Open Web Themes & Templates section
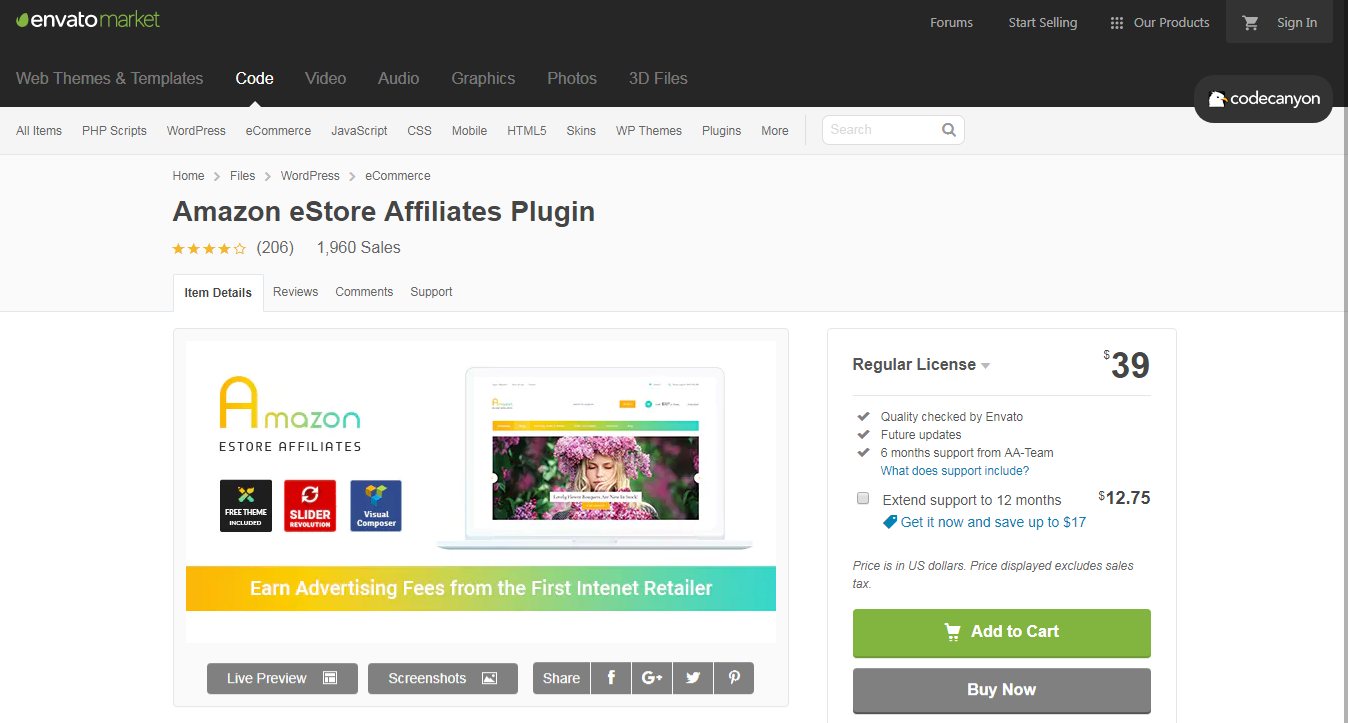The image size is (1348, 723). click(110, 78)
